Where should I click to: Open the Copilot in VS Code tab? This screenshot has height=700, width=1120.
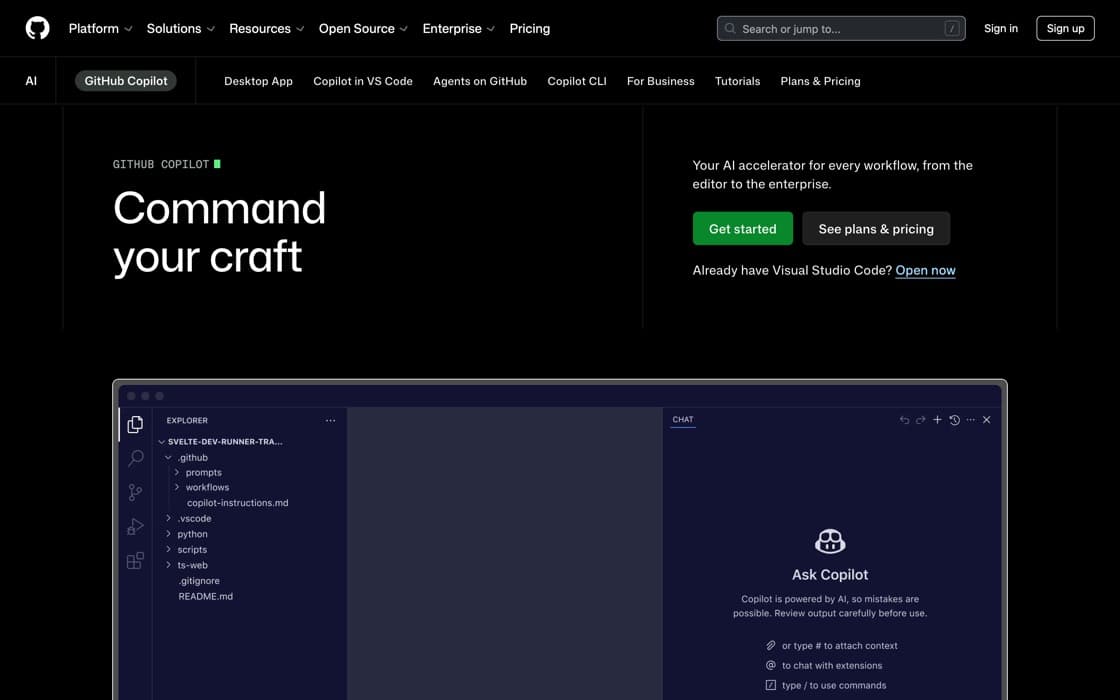pyautogui.click(x=363, y=81)
